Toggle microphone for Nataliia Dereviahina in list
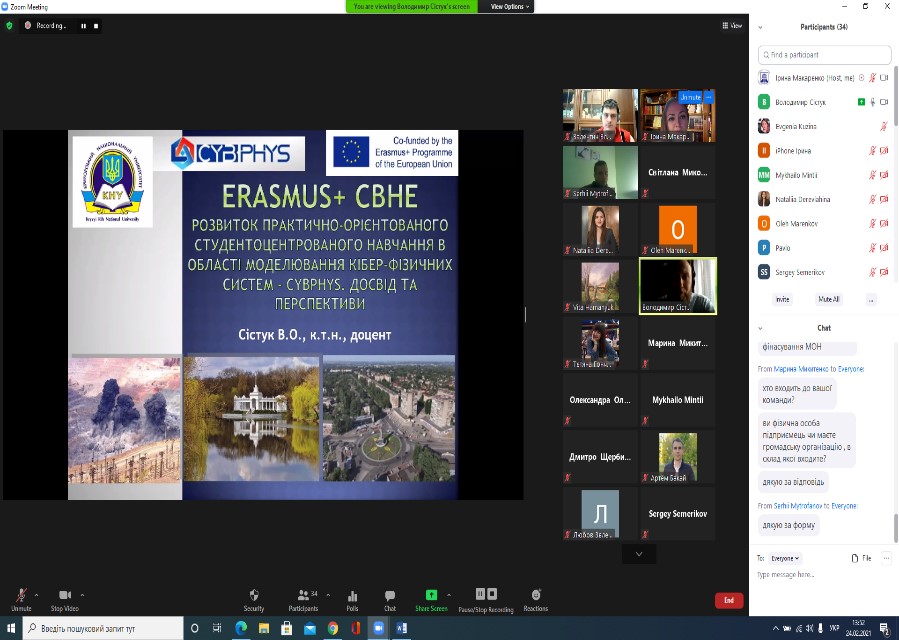The height and width of the screenshot is (640, 899). (x=872, y=200)
